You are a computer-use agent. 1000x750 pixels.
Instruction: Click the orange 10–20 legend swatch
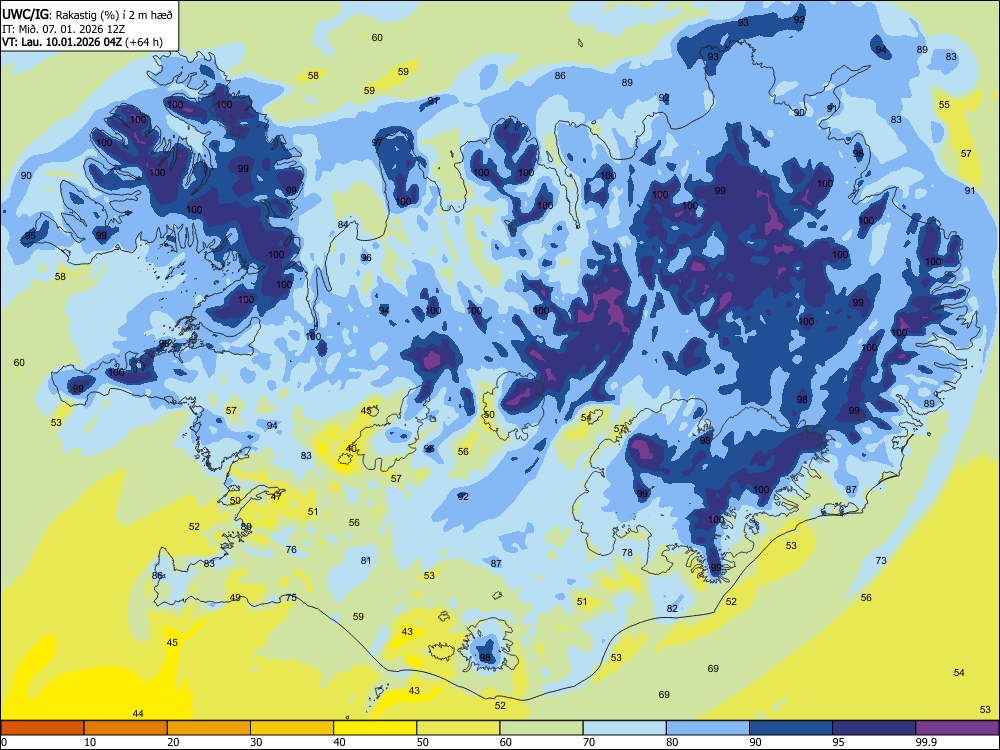coord(126,728)
